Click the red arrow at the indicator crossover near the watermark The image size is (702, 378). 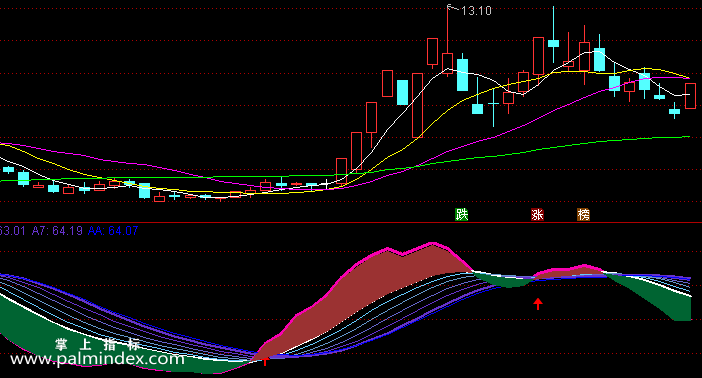coord(265,360)
